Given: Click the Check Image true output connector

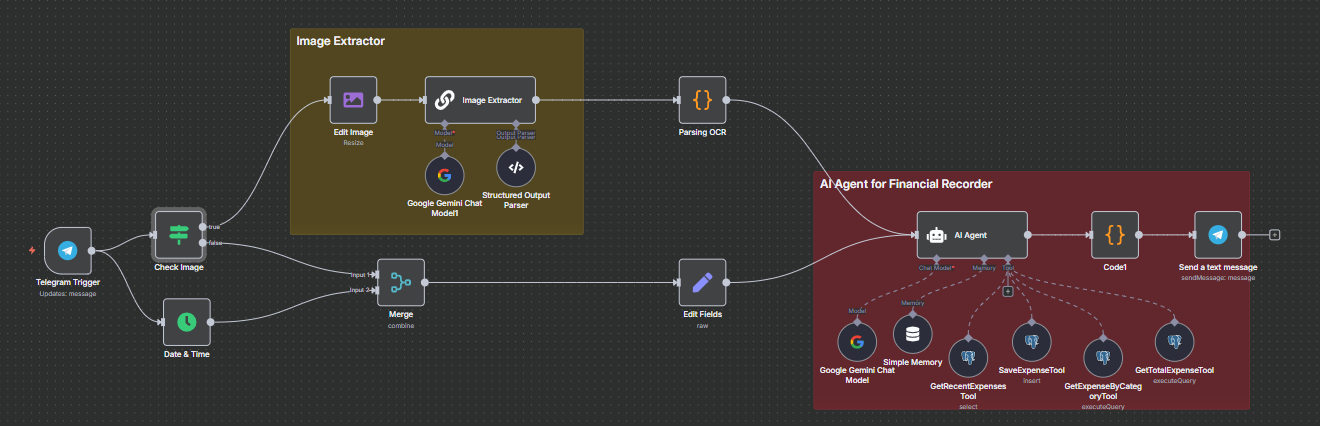Looking at the screenshot, I should (x=204, y=227).
